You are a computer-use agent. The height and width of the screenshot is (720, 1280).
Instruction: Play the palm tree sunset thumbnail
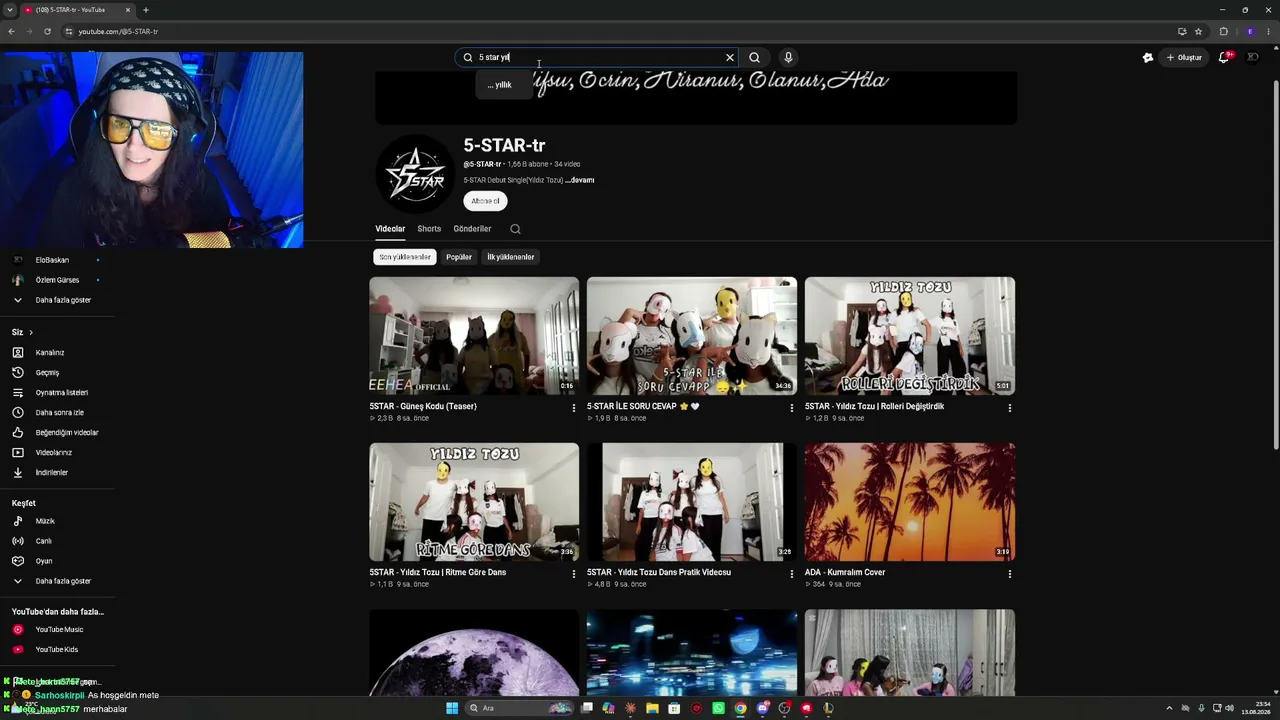[910, 502]
